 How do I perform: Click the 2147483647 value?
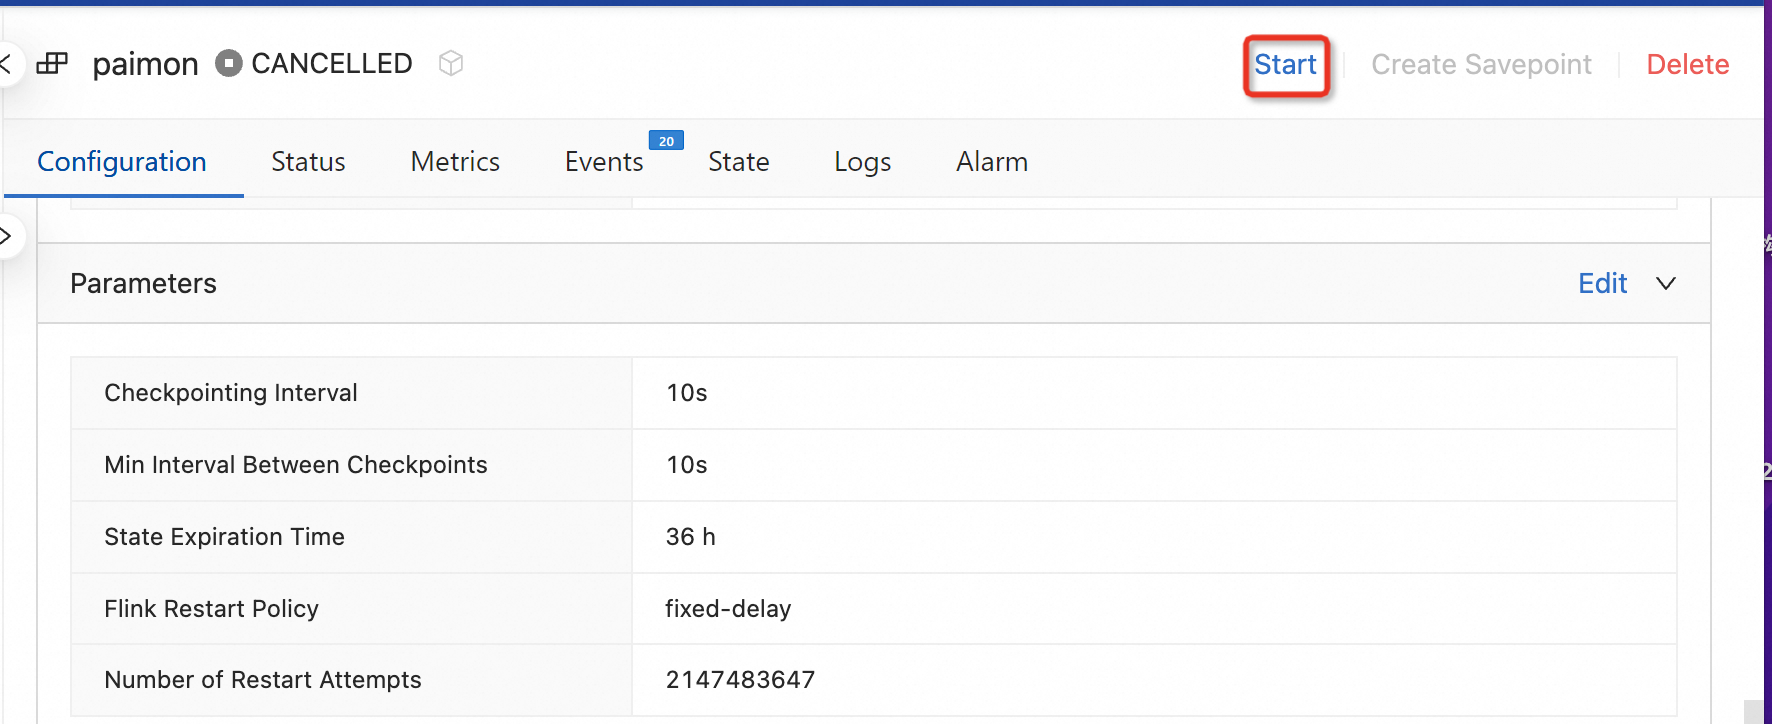tap(740, 680)
